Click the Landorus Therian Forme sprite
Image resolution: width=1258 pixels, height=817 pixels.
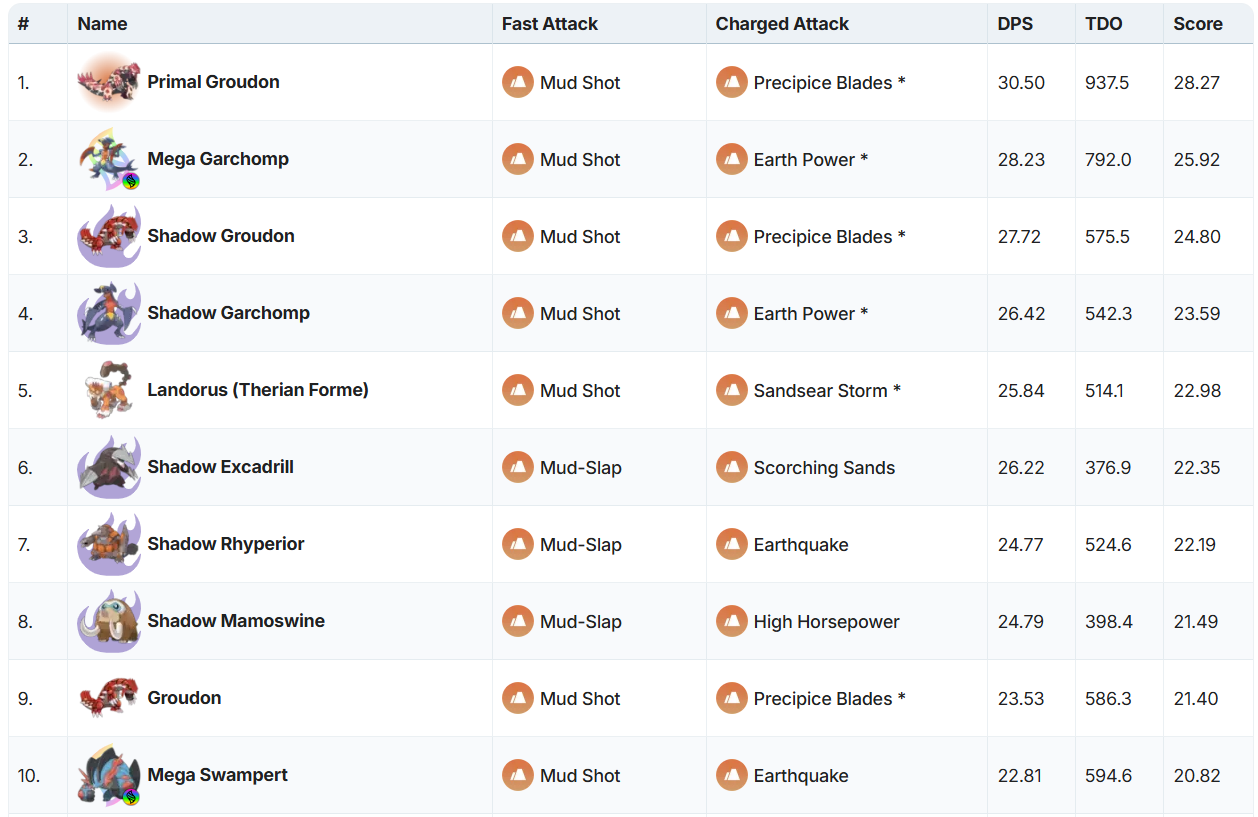(x=108, y=390)
